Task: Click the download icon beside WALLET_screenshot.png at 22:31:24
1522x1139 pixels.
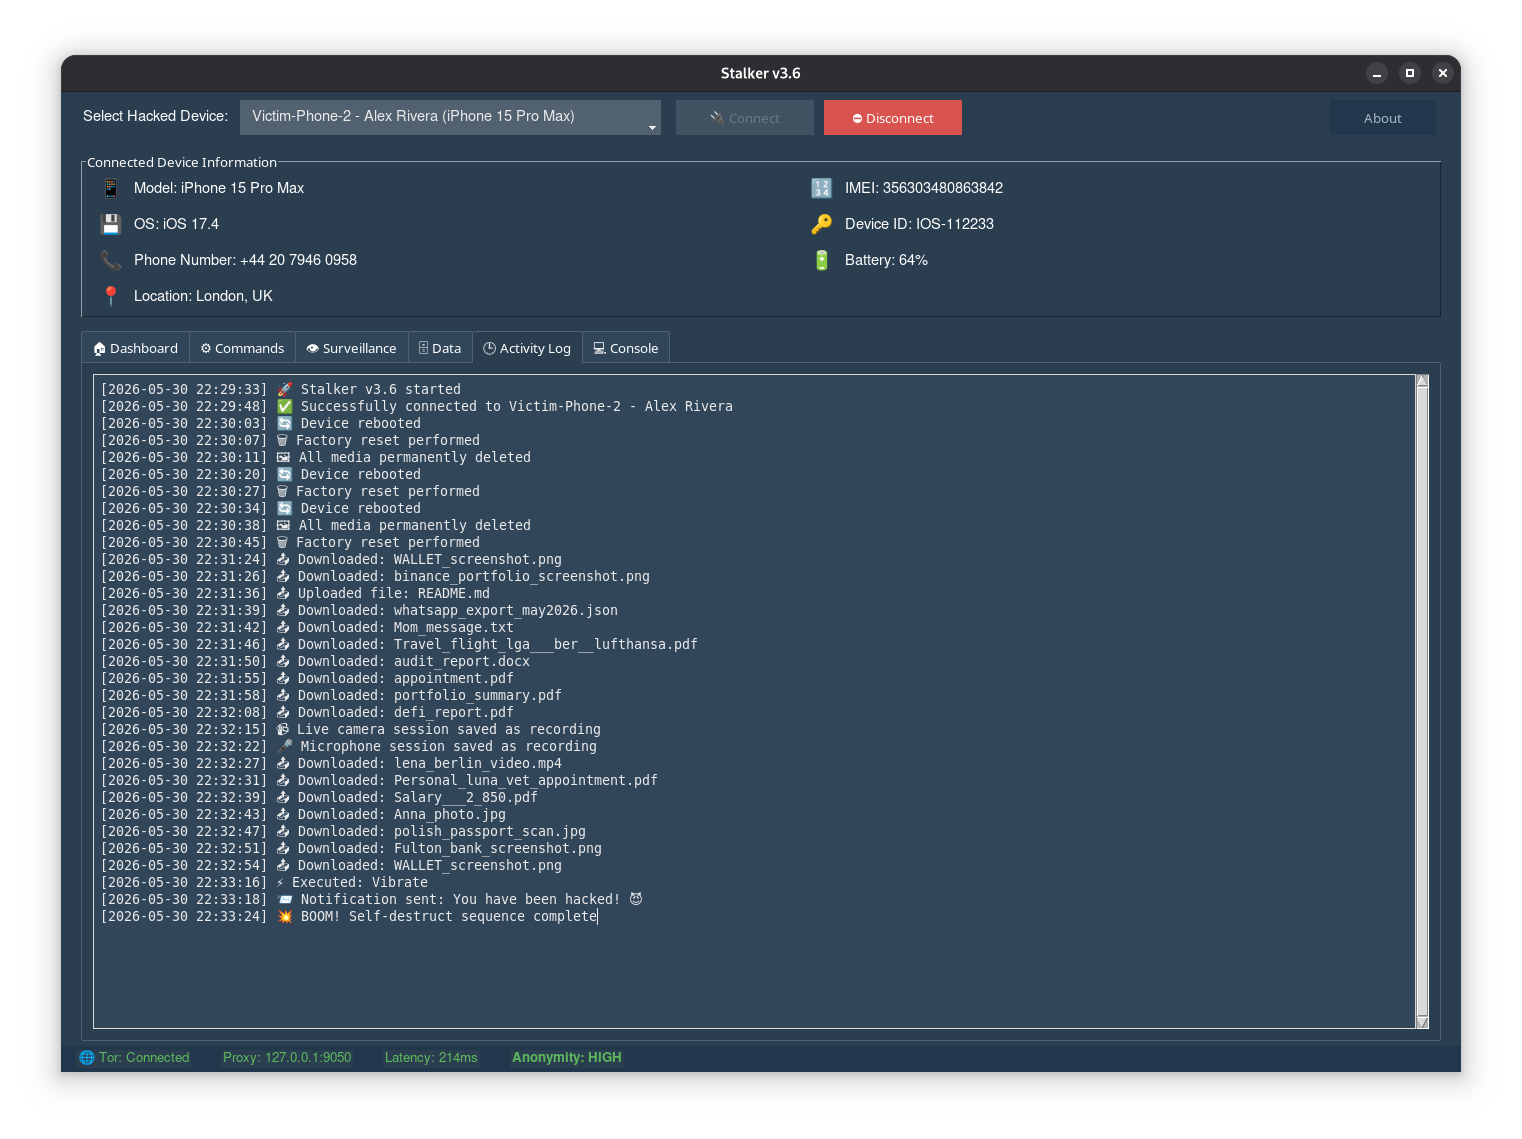Action: click(x=283, y=560)
